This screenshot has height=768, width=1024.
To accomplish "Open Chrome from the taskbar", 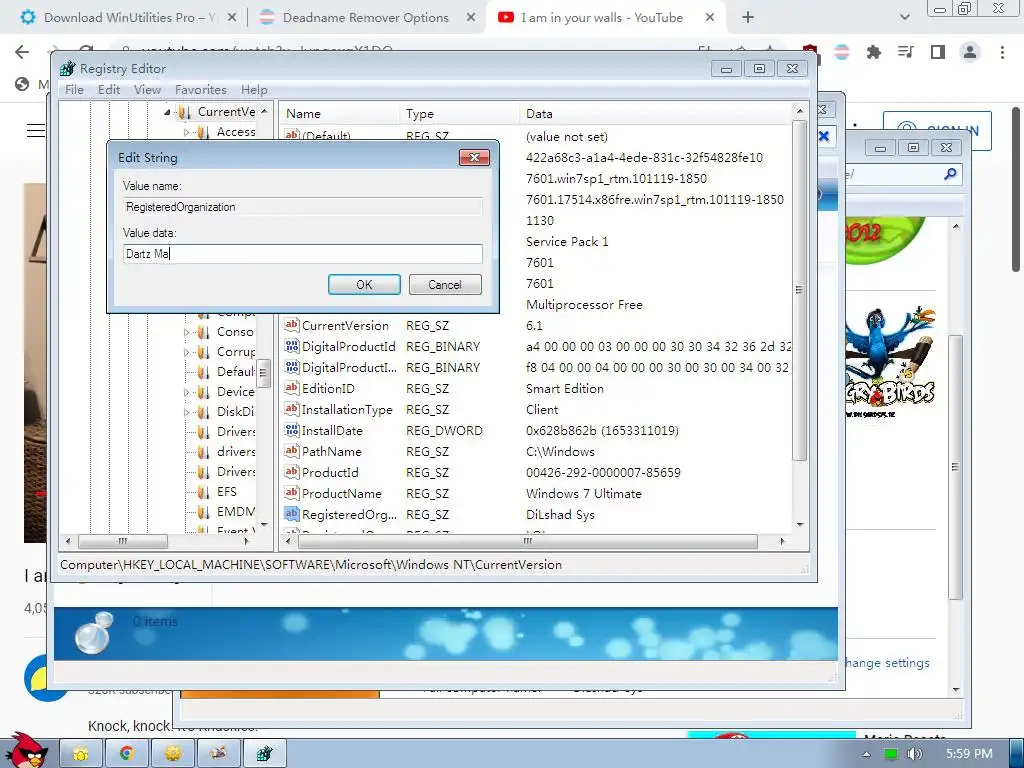I will click(127, 754).
